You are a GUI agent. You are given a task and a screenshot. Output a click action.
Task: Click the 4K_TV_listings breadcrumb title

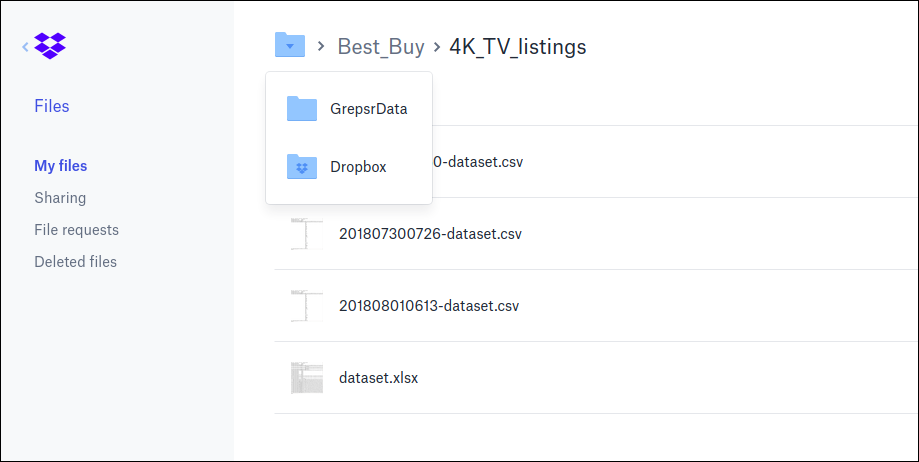(x=518, y=46)
